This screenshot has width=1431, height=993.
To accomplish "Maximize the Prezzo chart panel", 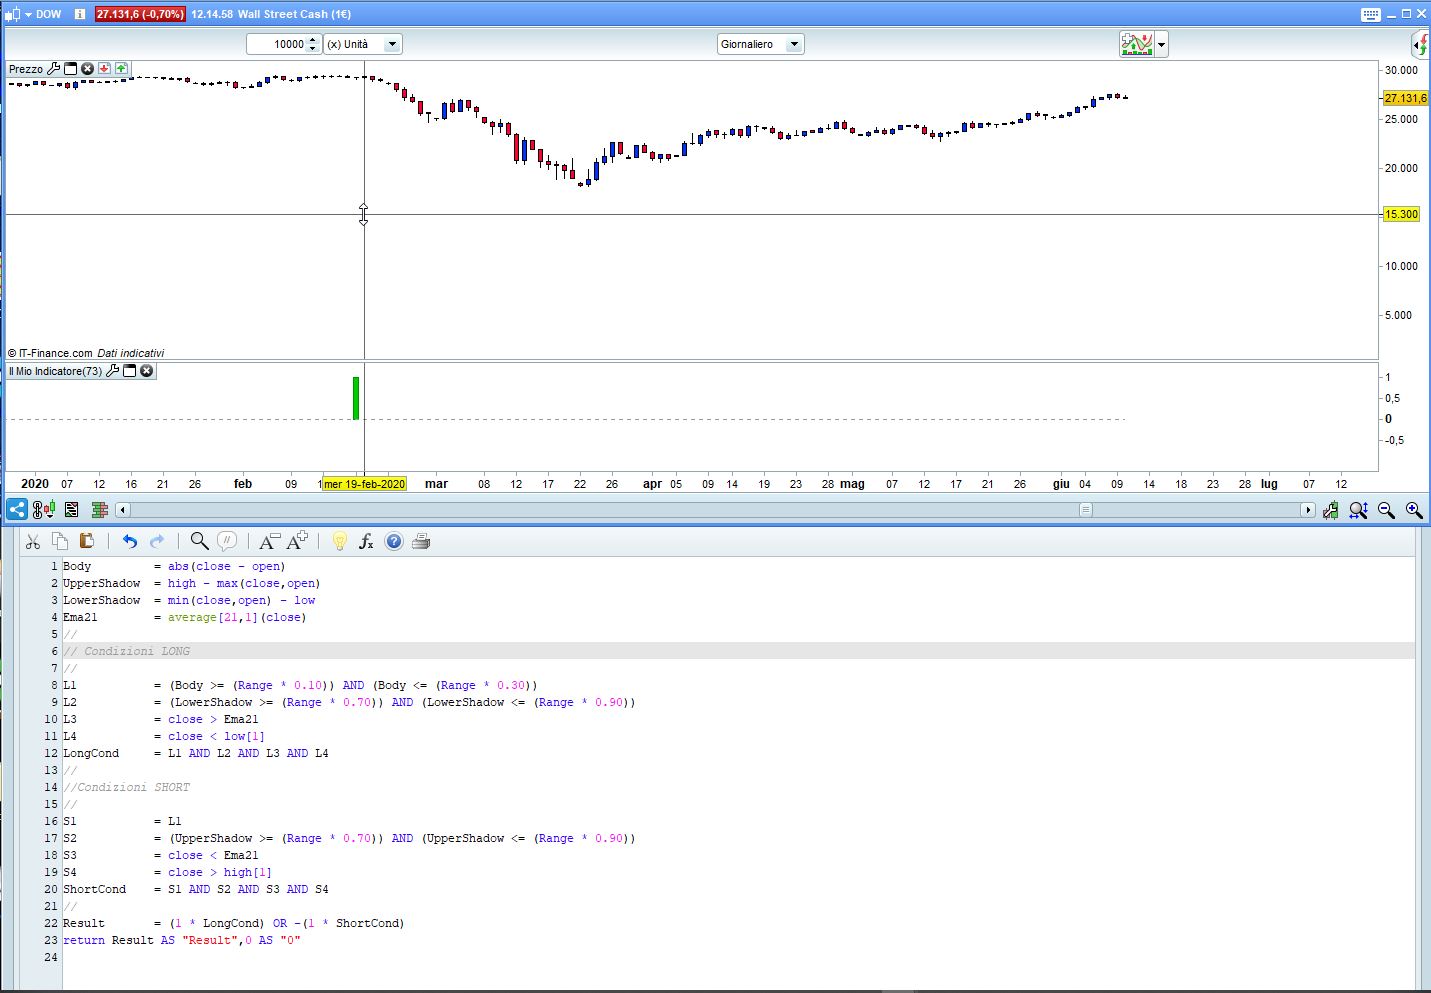I will point(70,68).
